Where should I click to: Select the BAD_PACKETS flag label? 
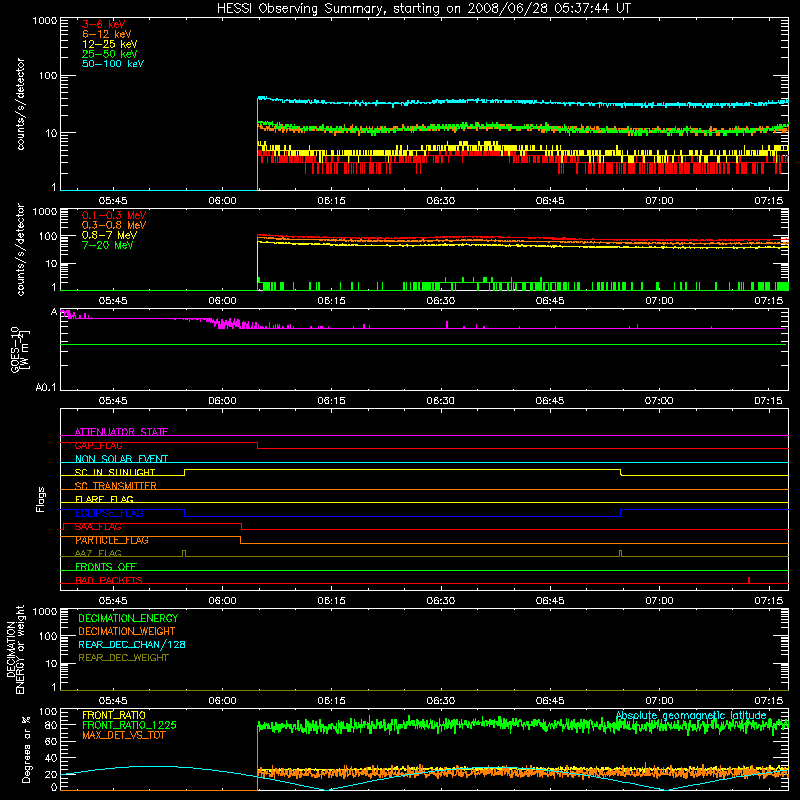coord(109,580)
